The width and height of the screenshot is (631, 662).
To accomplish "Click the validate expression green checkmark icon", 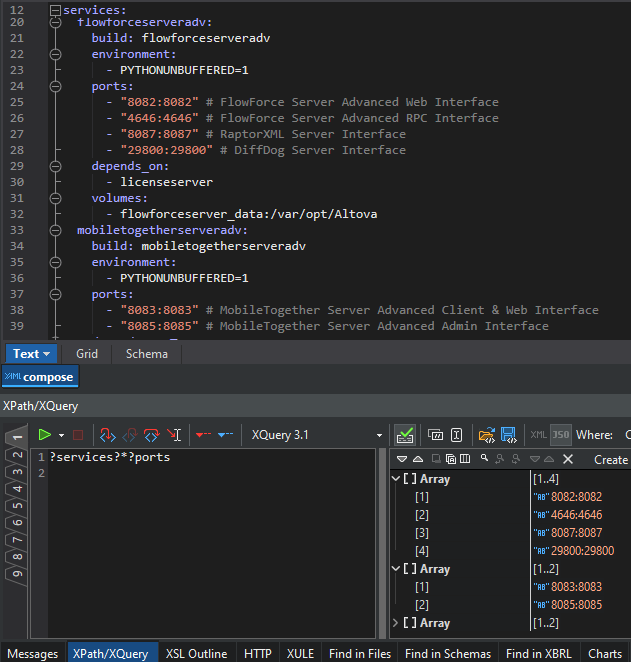I will point(405,435).
